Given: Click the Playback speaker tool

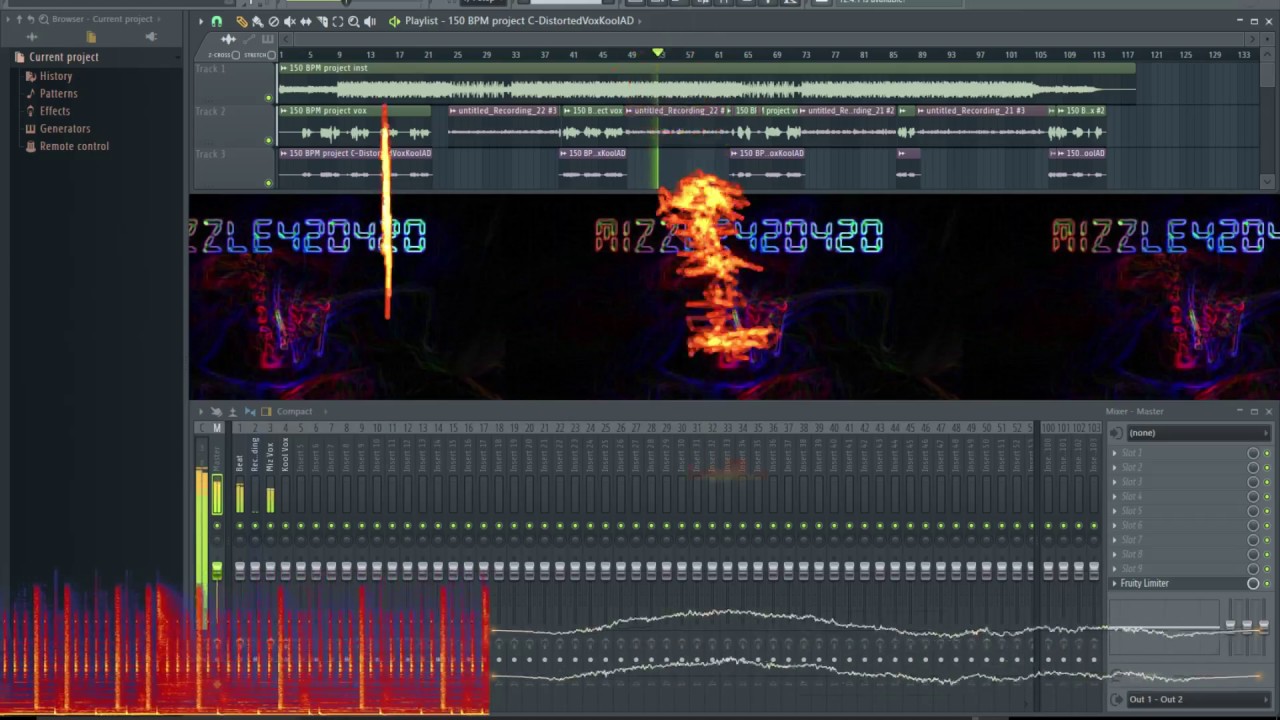Looking at the screenshot, I should (370, 21).
